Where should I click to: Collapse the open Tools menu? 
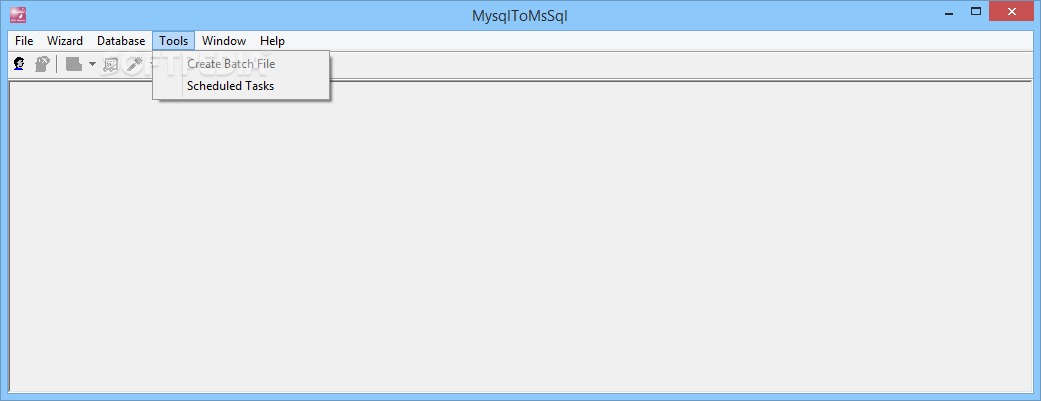(173, 41)
